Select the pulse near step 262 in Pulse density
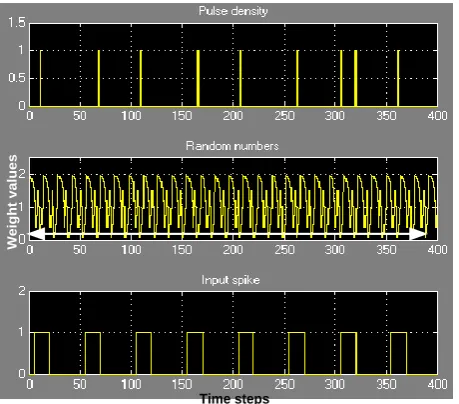Screen dimensions: 459x404 [x=297, y=78]
